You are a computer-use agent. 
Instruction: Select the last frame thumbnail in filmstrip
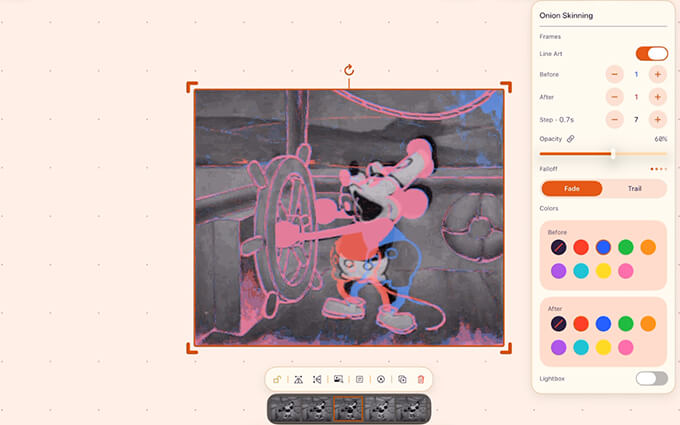(412, 409)
